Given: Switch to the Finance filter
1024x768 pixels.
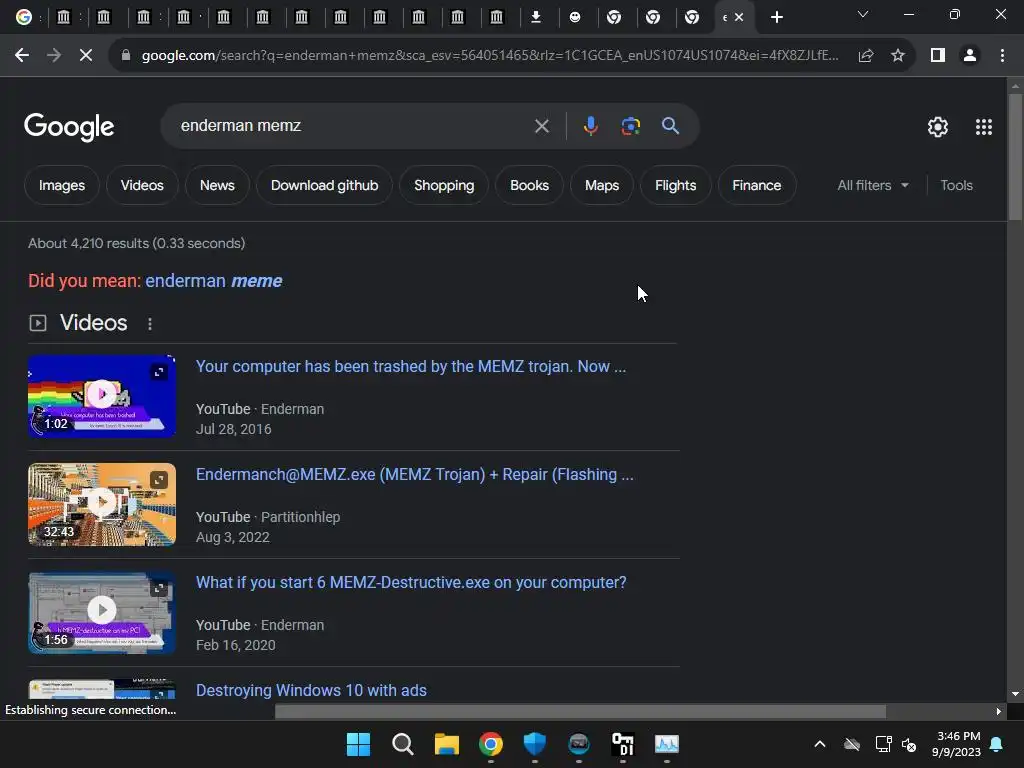Looking at the screenshot, I should tap(756, 185).
